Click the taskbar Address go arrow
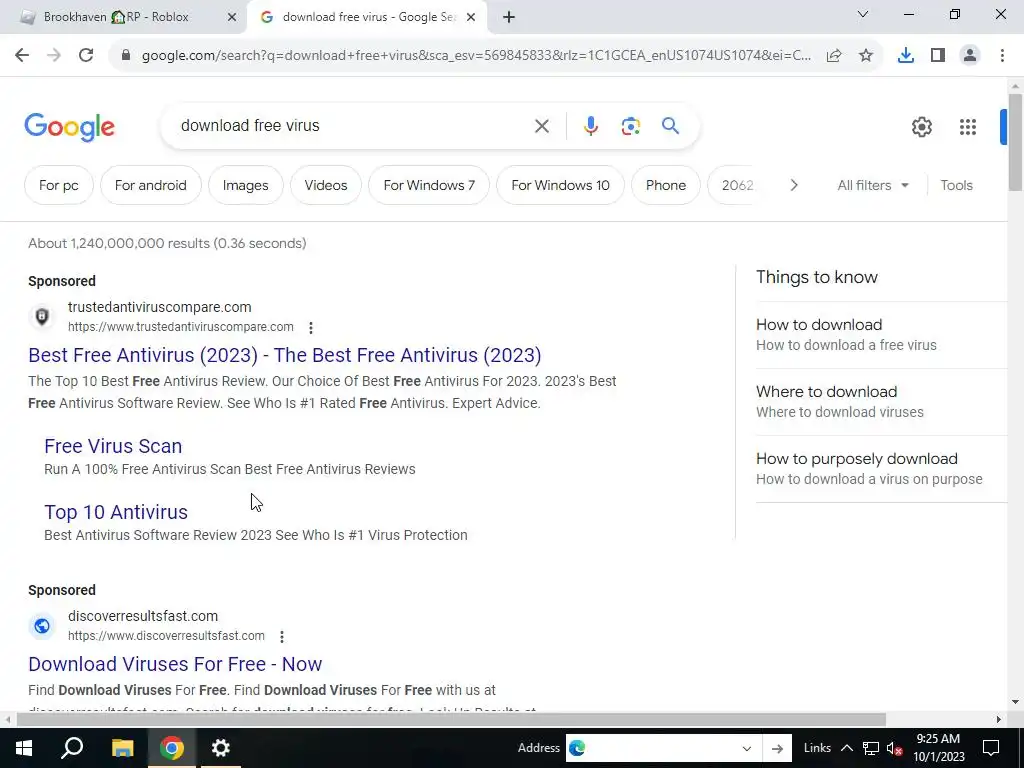This screenshot has height=768, width=1024. (777, 748)
